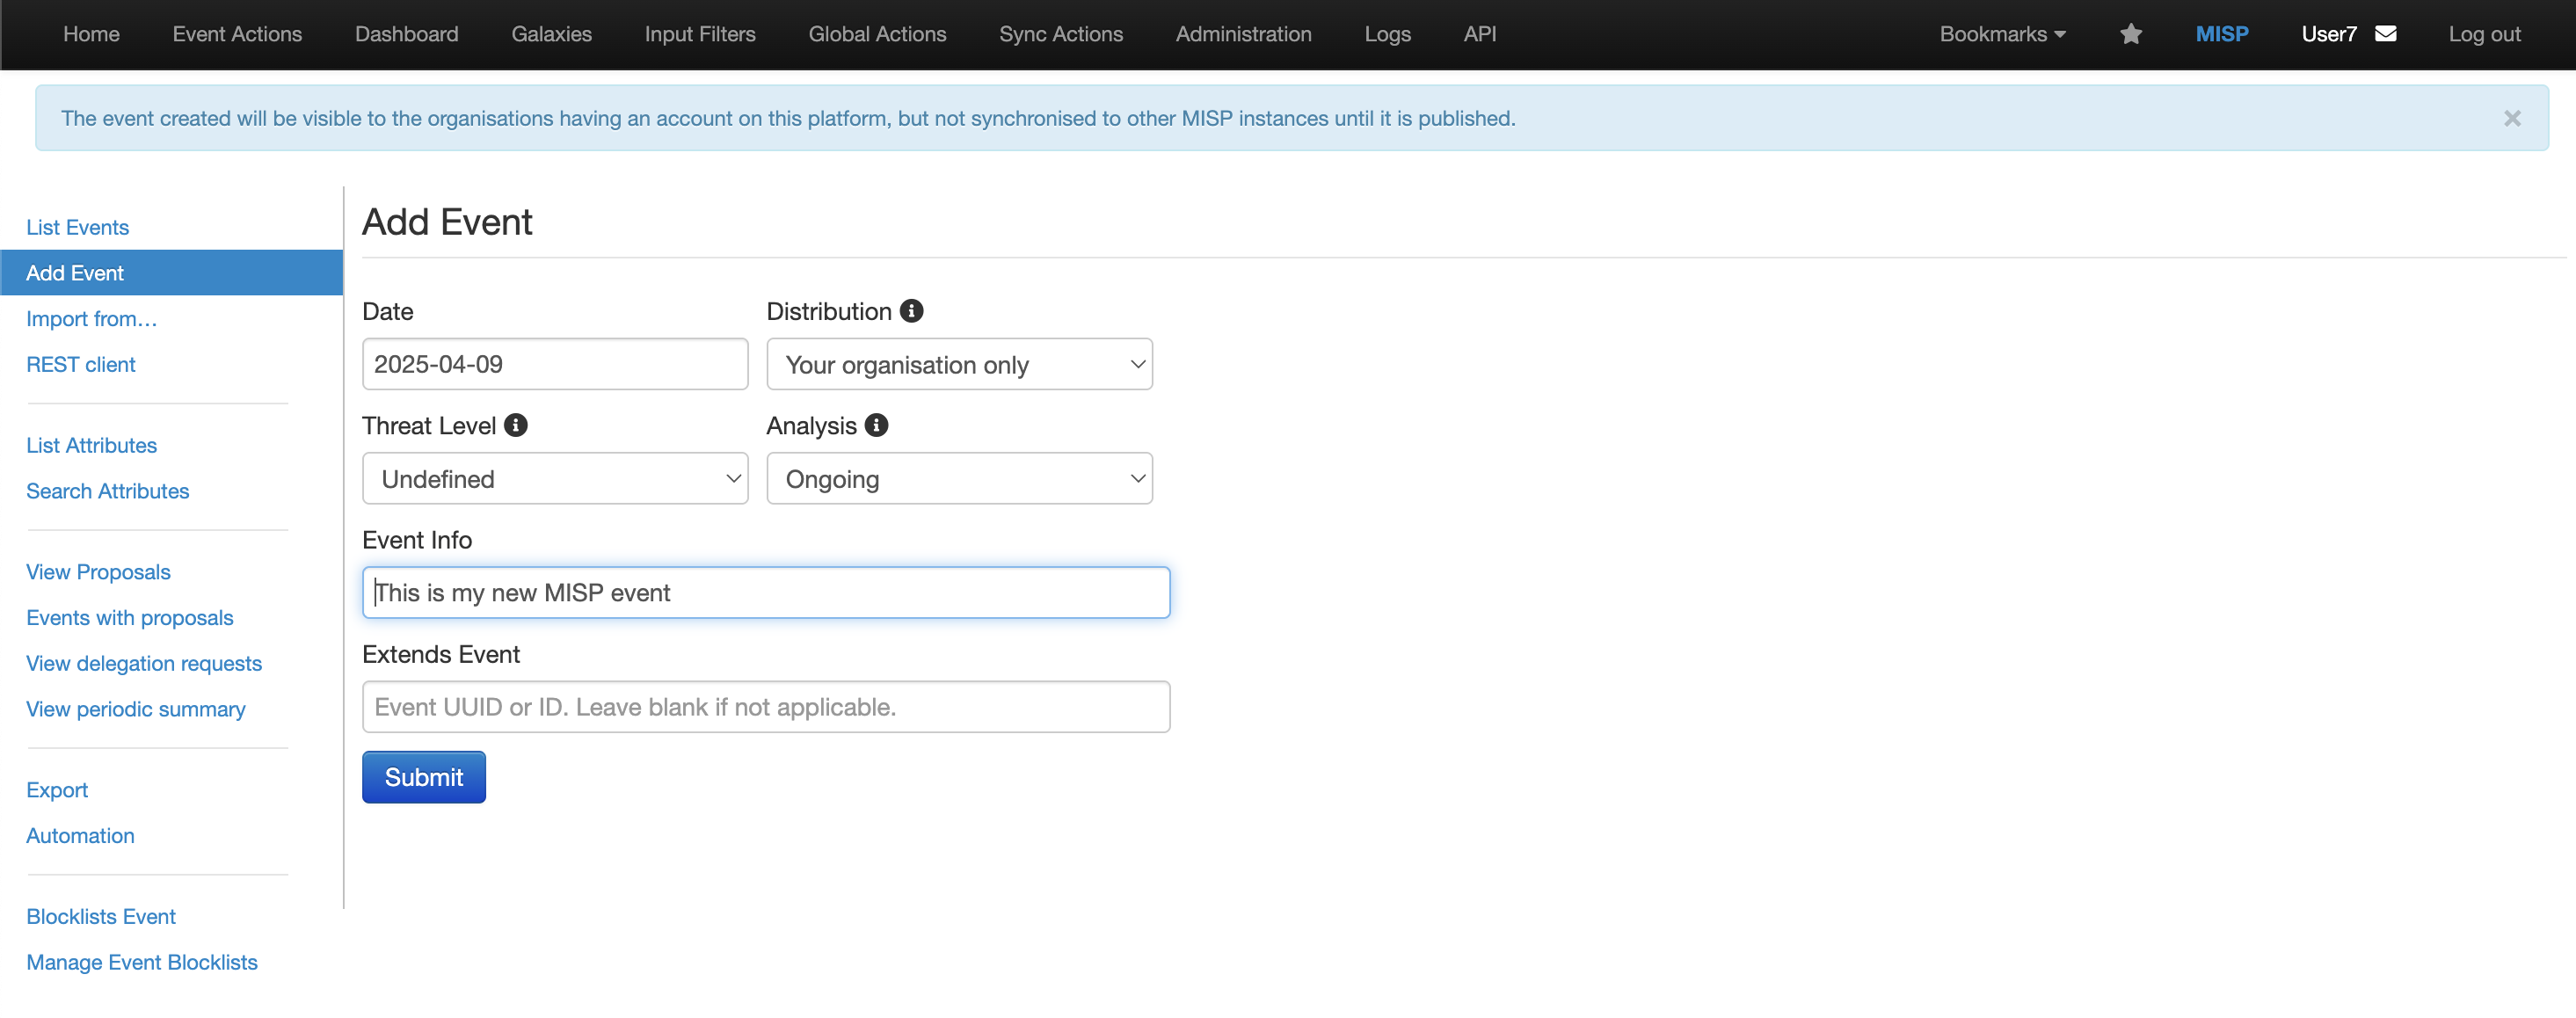The image size is (2576, 1018).
Task: Focus the Extends Event field
Action: click(x=765, y=707)
